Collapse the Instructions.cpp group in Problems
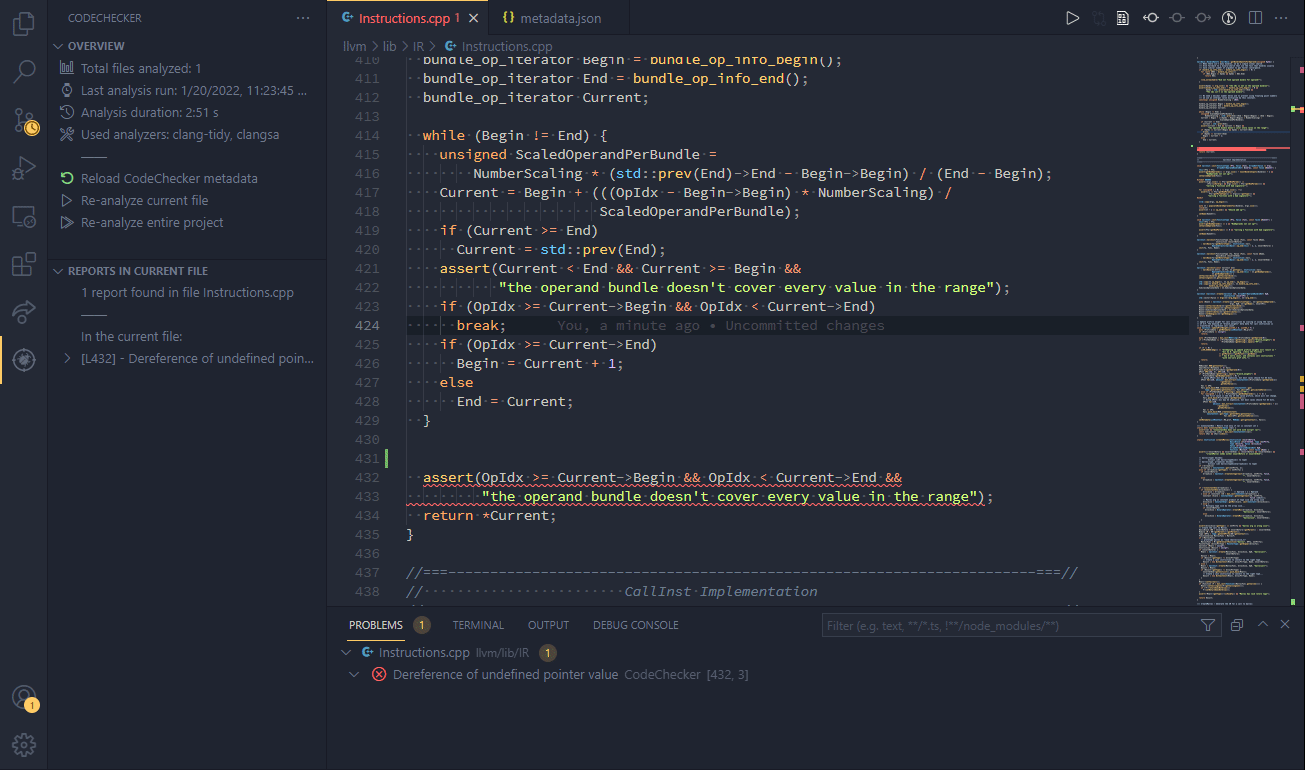The width and height of the screenshot is (1305, 770). point(344,651)
